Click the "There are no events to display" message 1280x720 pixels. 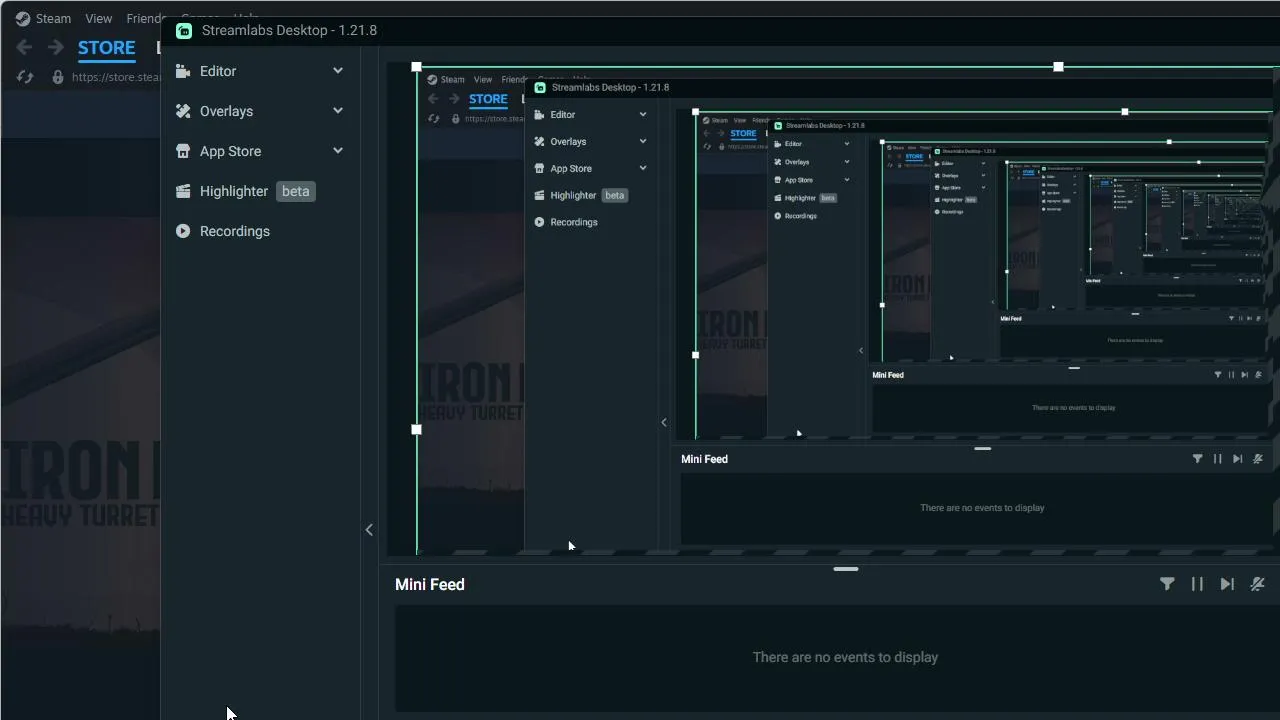coord(845,657)
